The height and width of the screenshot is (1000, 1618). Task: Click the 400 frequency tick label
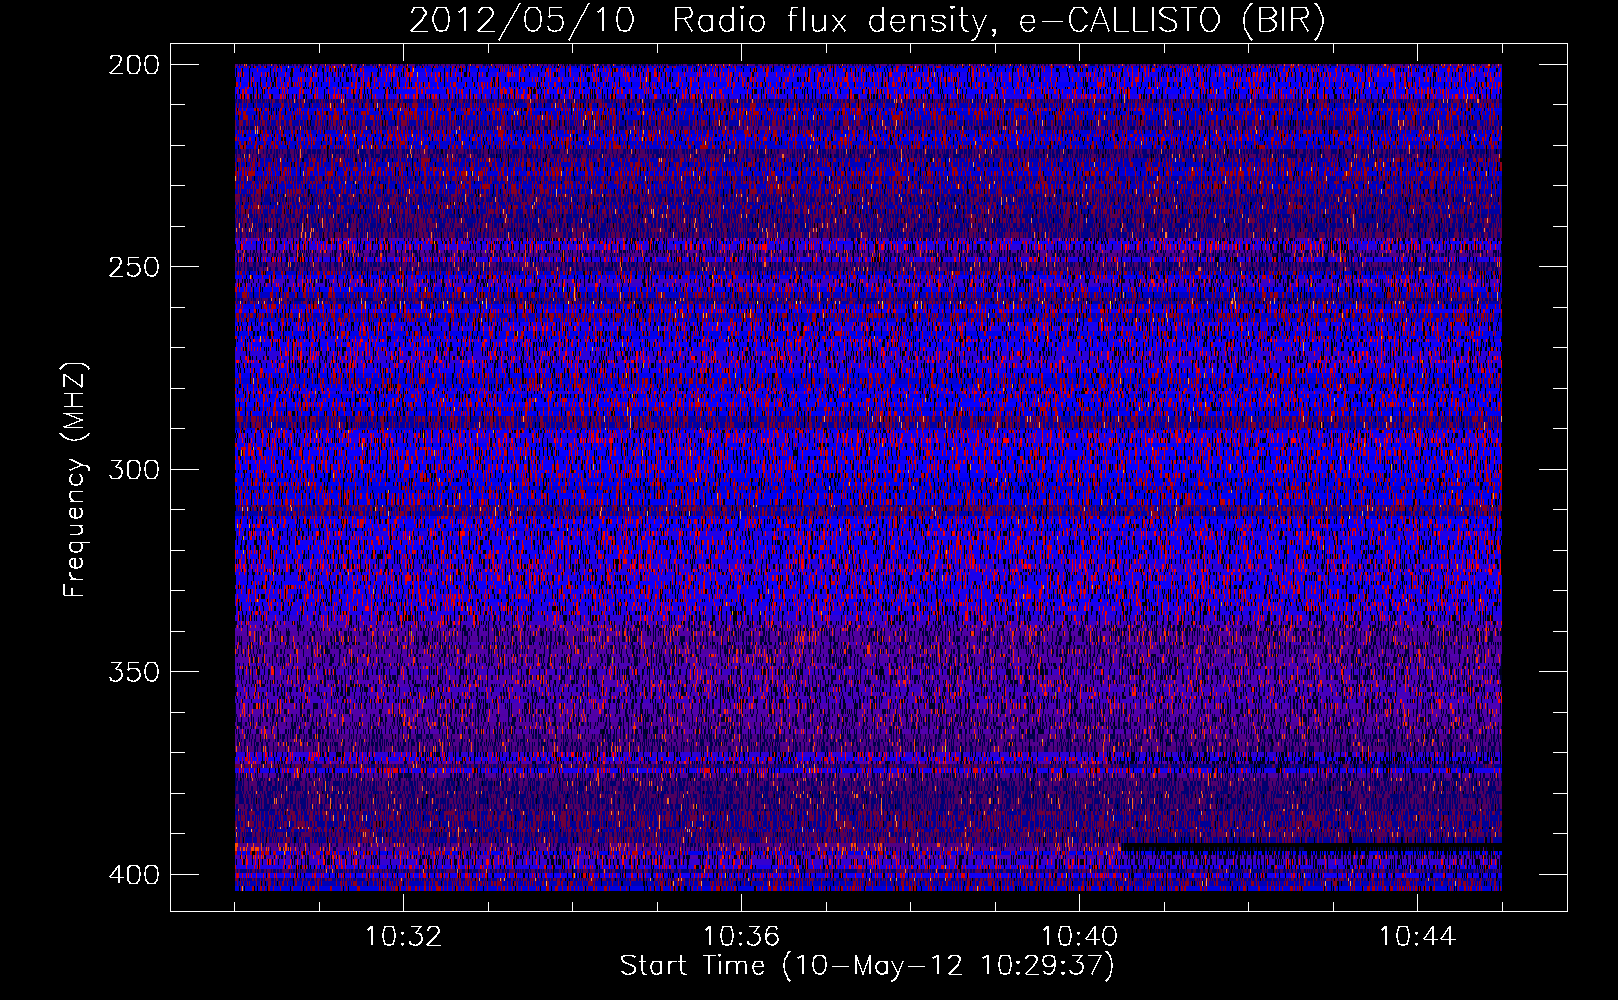pos(133,874)
